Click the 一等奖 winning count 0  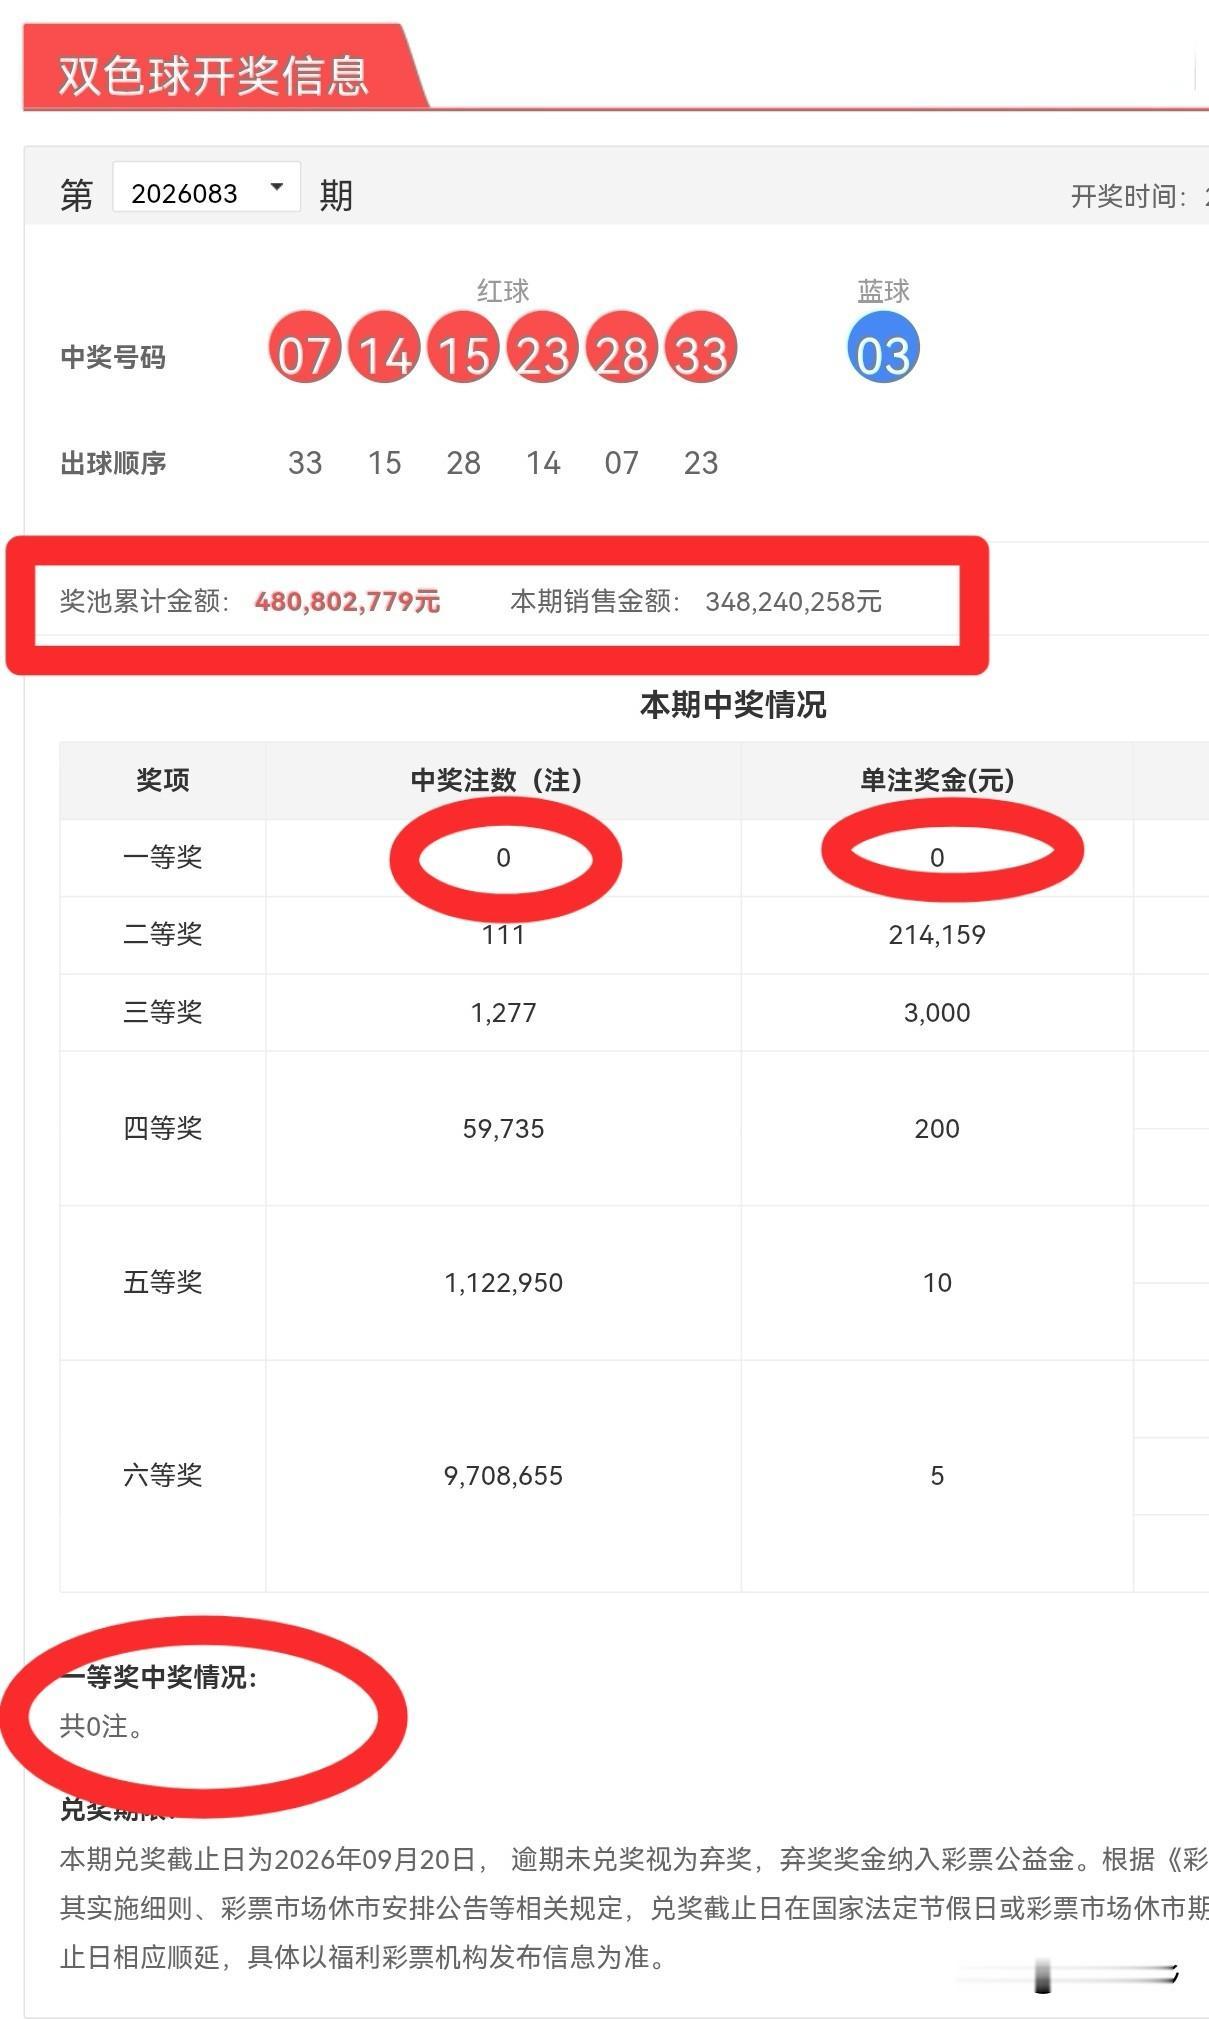(503, 857)
